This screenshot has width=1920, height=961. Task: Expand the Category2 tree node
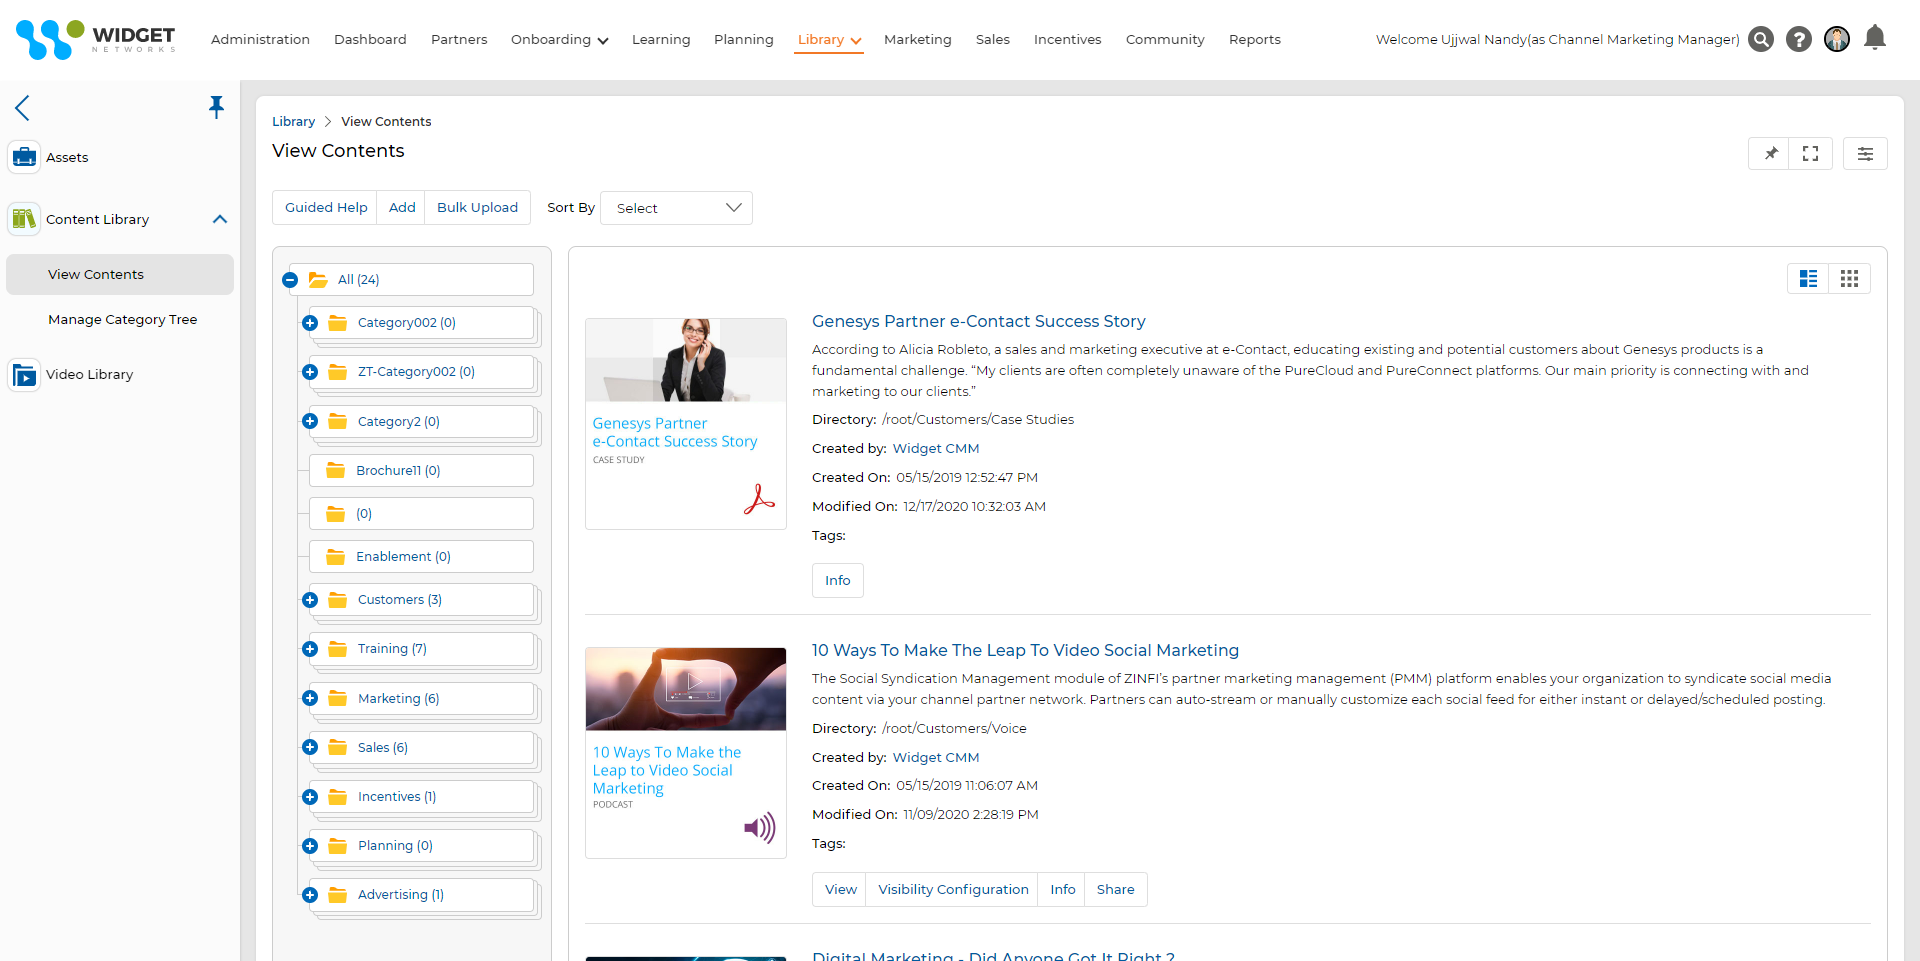pyautogui.click(x=310, y=421)
